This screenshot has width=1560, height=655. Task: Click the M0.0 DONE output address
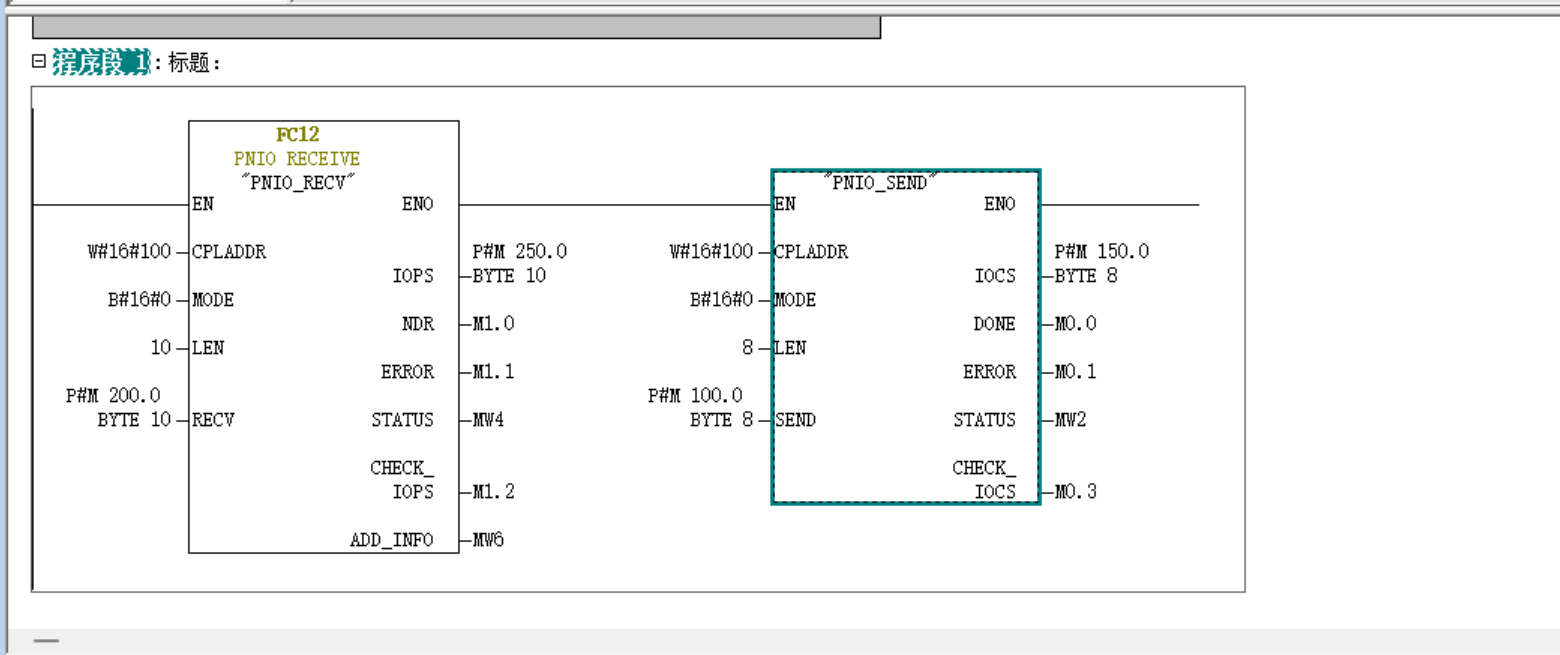(x=1076, y=324)
